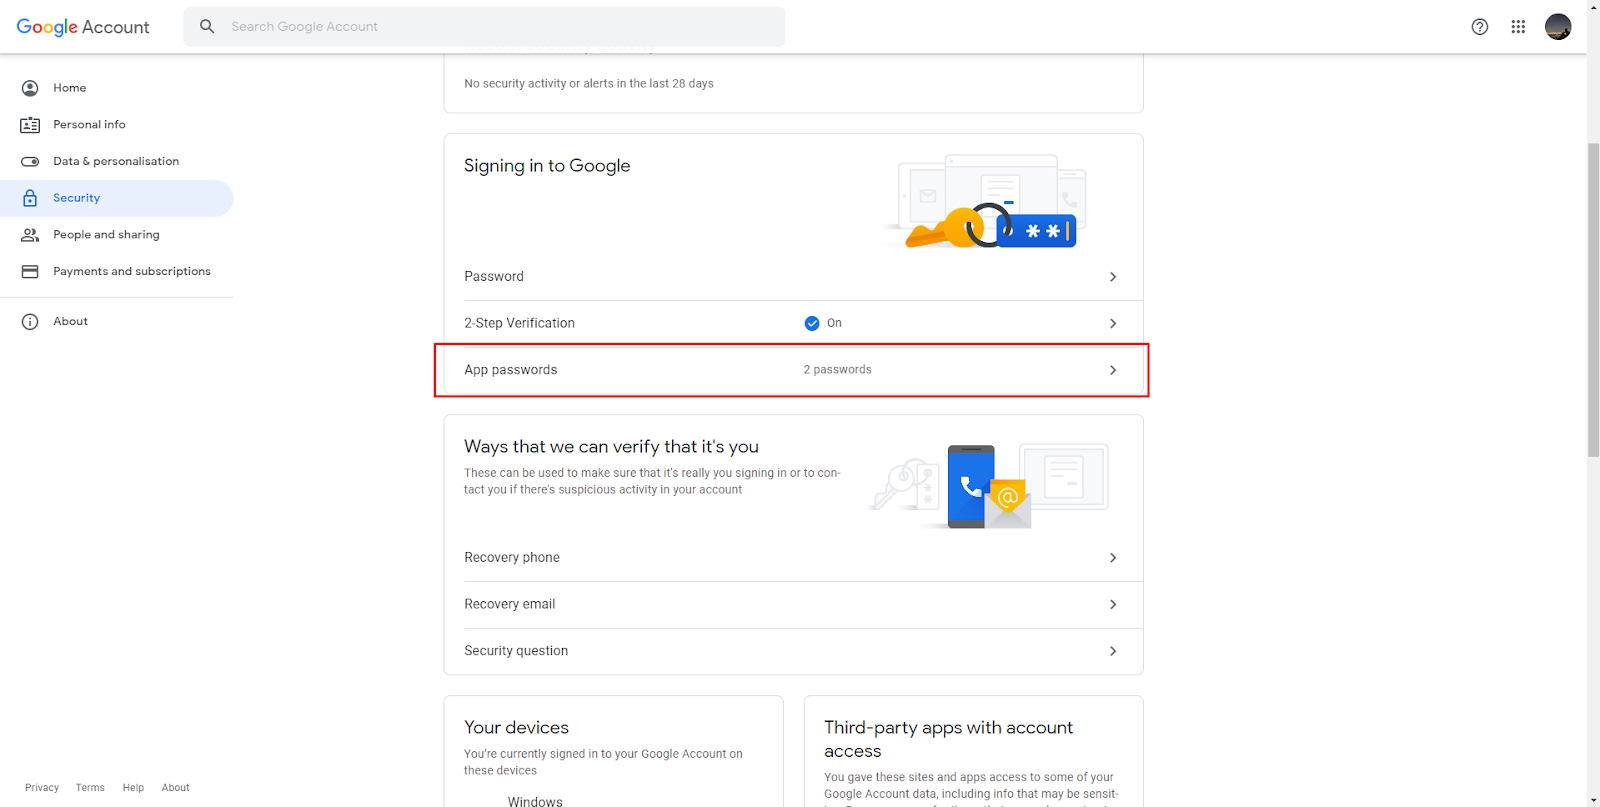Expand the Recovery phone chevron
This screenshot has height=807, width=1600.
[1113, 558]
